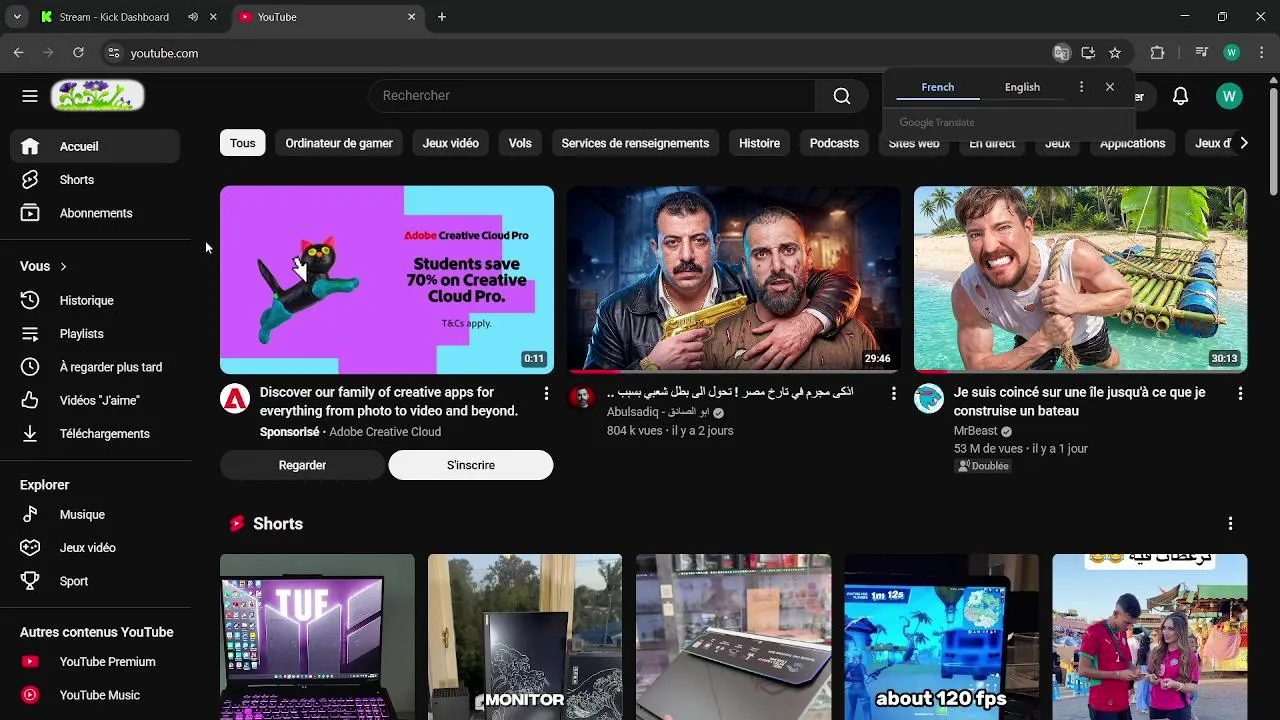1280x720 pixels.
Task: Click the Adobe Creative Cloud channel avatar
Action: pyautogui.click(x=235, y=398)
